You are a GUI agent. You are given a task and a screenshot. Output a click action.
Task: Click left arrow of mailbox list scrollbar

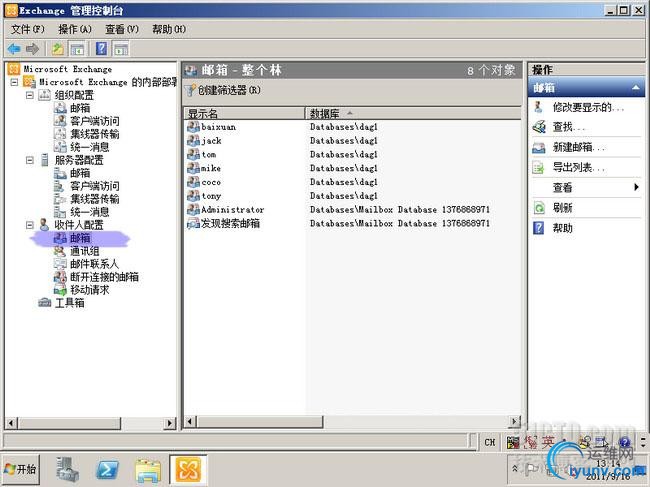coord(190,422)
